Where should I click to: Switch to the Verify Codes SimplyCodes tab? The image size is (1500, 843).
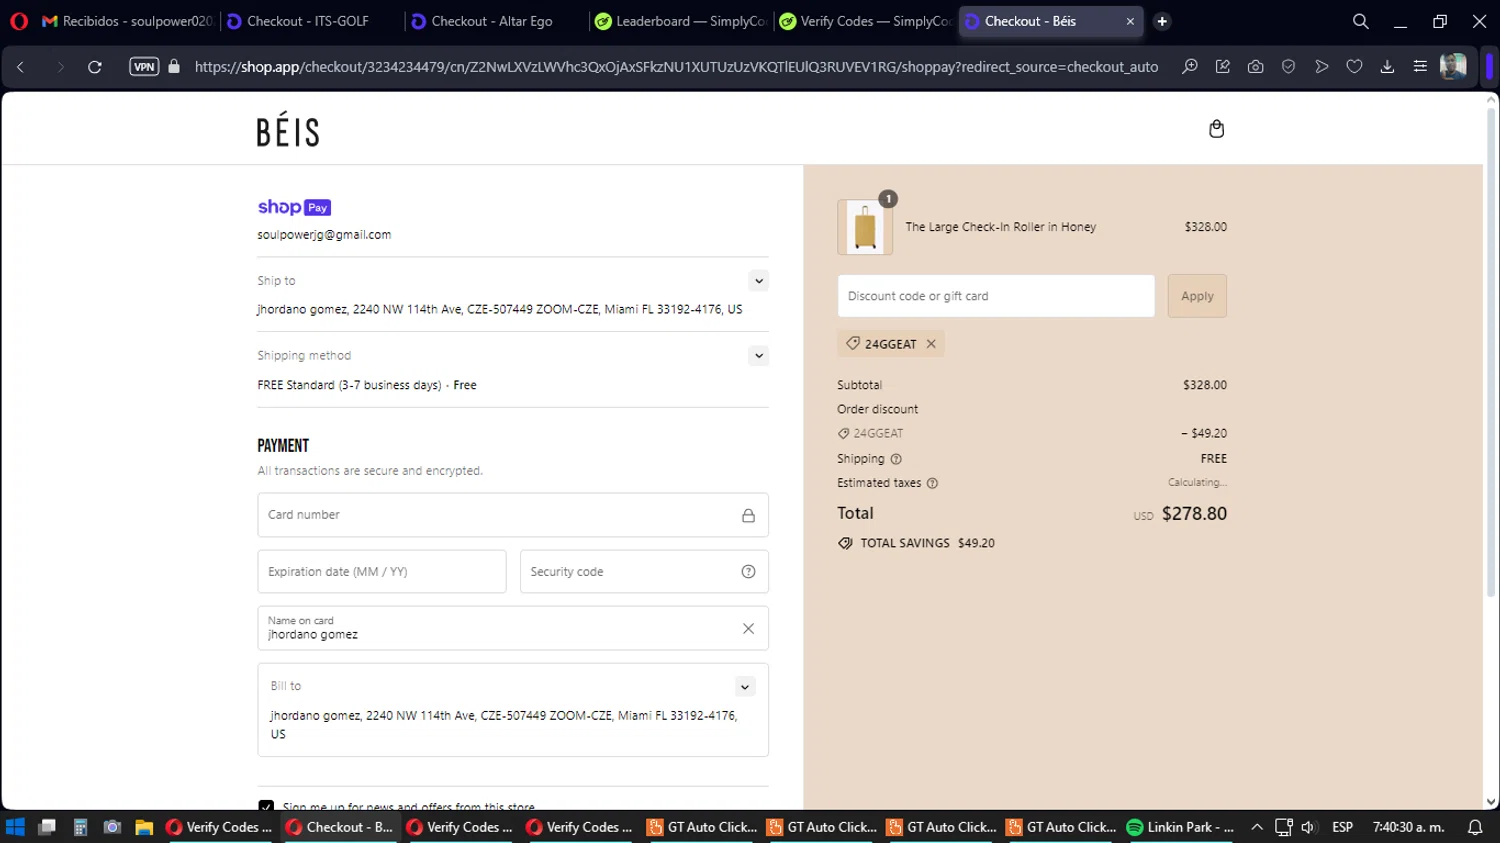[865, 21]
